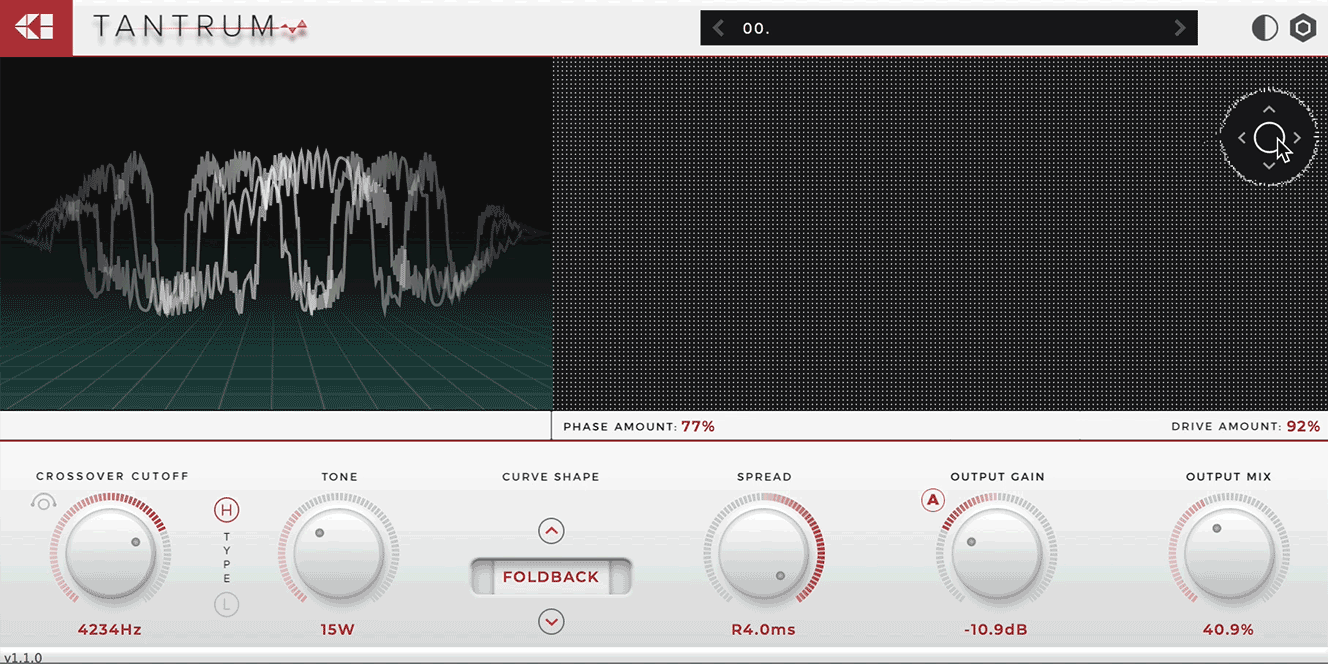Select previous curve shape with up chevron
Image resolution: width=1328 pixels, height=664 pixels.
coord(551,531)
